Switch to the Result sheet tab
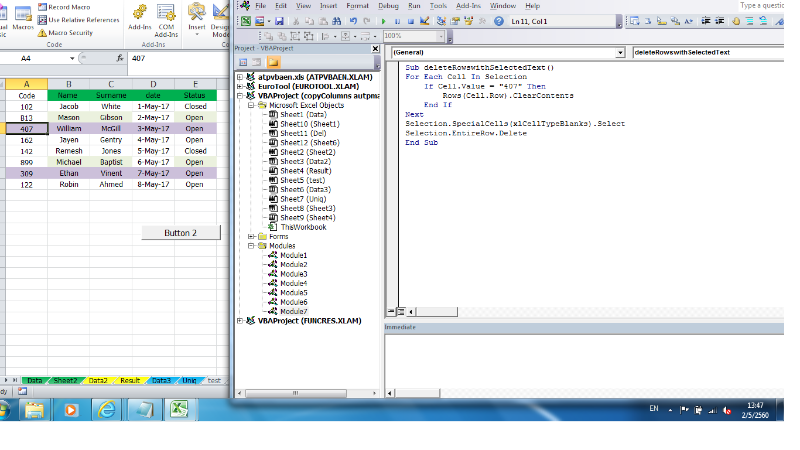This screenshot has width=800, height=450. [130, 381]
